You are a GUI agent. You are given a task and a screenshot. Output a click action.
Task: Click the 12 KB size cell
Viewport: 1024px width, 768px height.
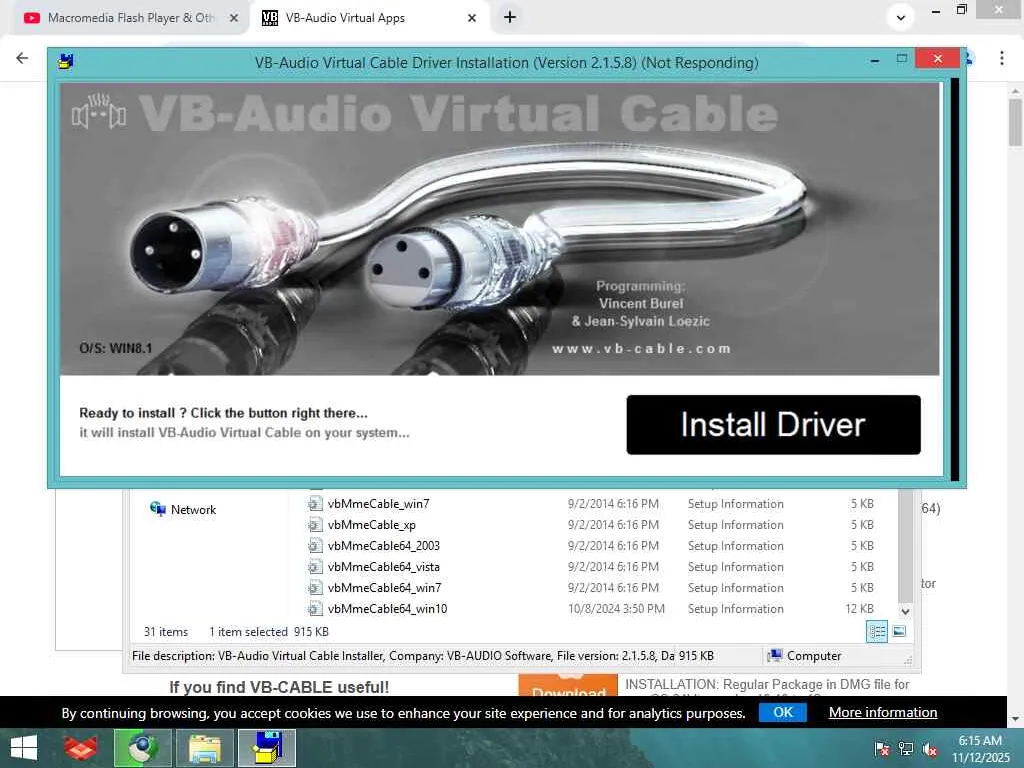[859, 608]
